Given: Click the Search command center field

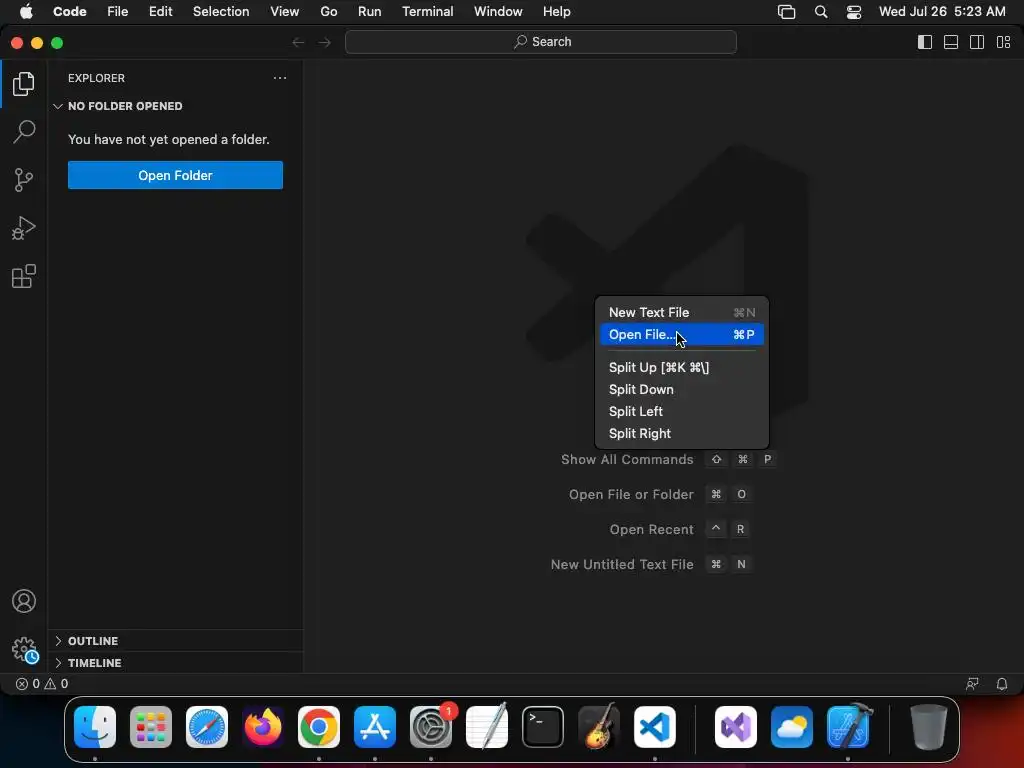Looking at the screenshot, I should pos(541,42).
